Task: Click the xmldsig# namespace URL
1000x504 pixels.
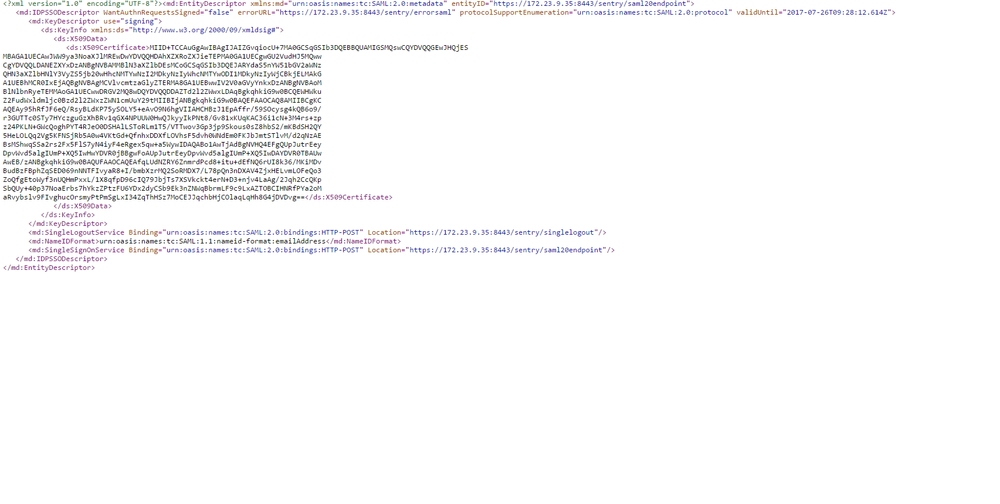Action: tap(204, 30)
